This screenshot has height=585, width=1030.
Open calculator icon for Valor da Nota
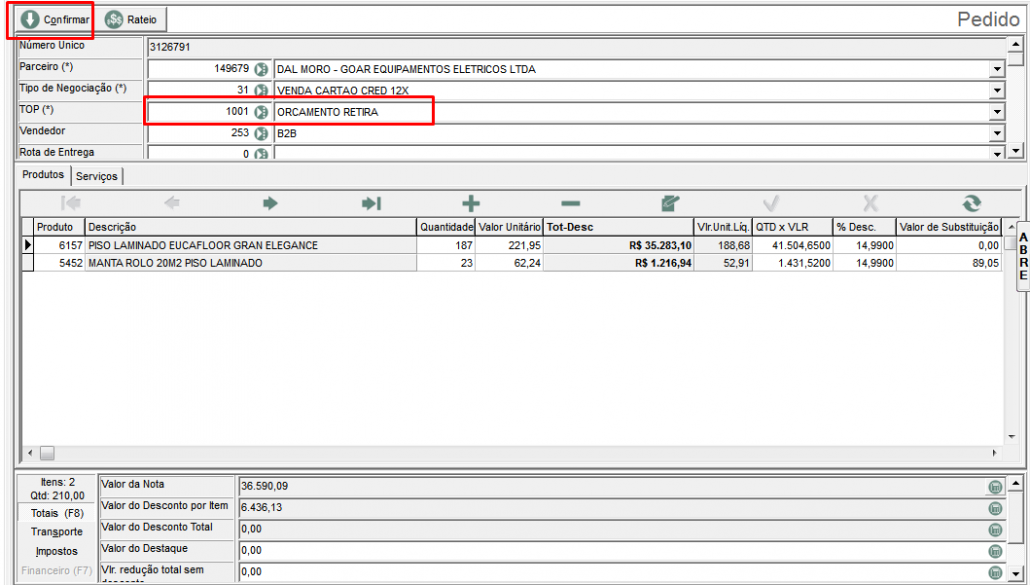click(995, 486)
